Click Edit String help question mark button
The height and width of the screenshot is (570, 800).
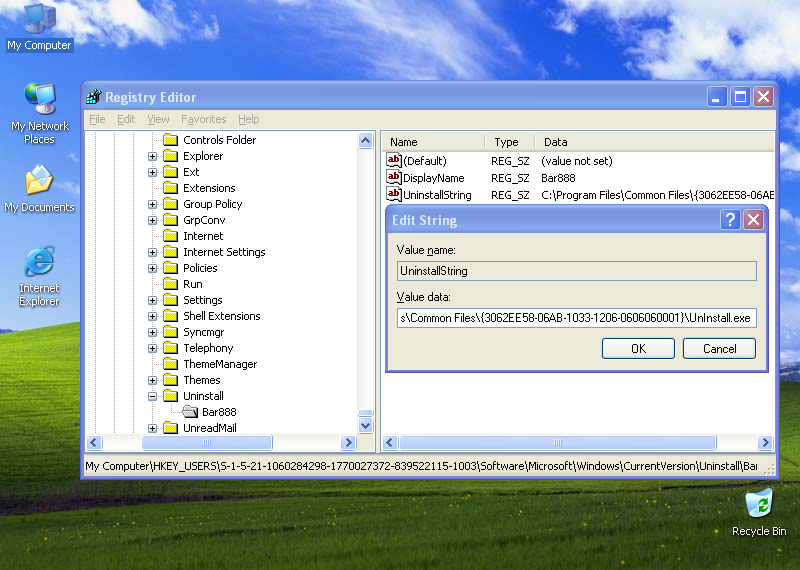coord(730,220)
